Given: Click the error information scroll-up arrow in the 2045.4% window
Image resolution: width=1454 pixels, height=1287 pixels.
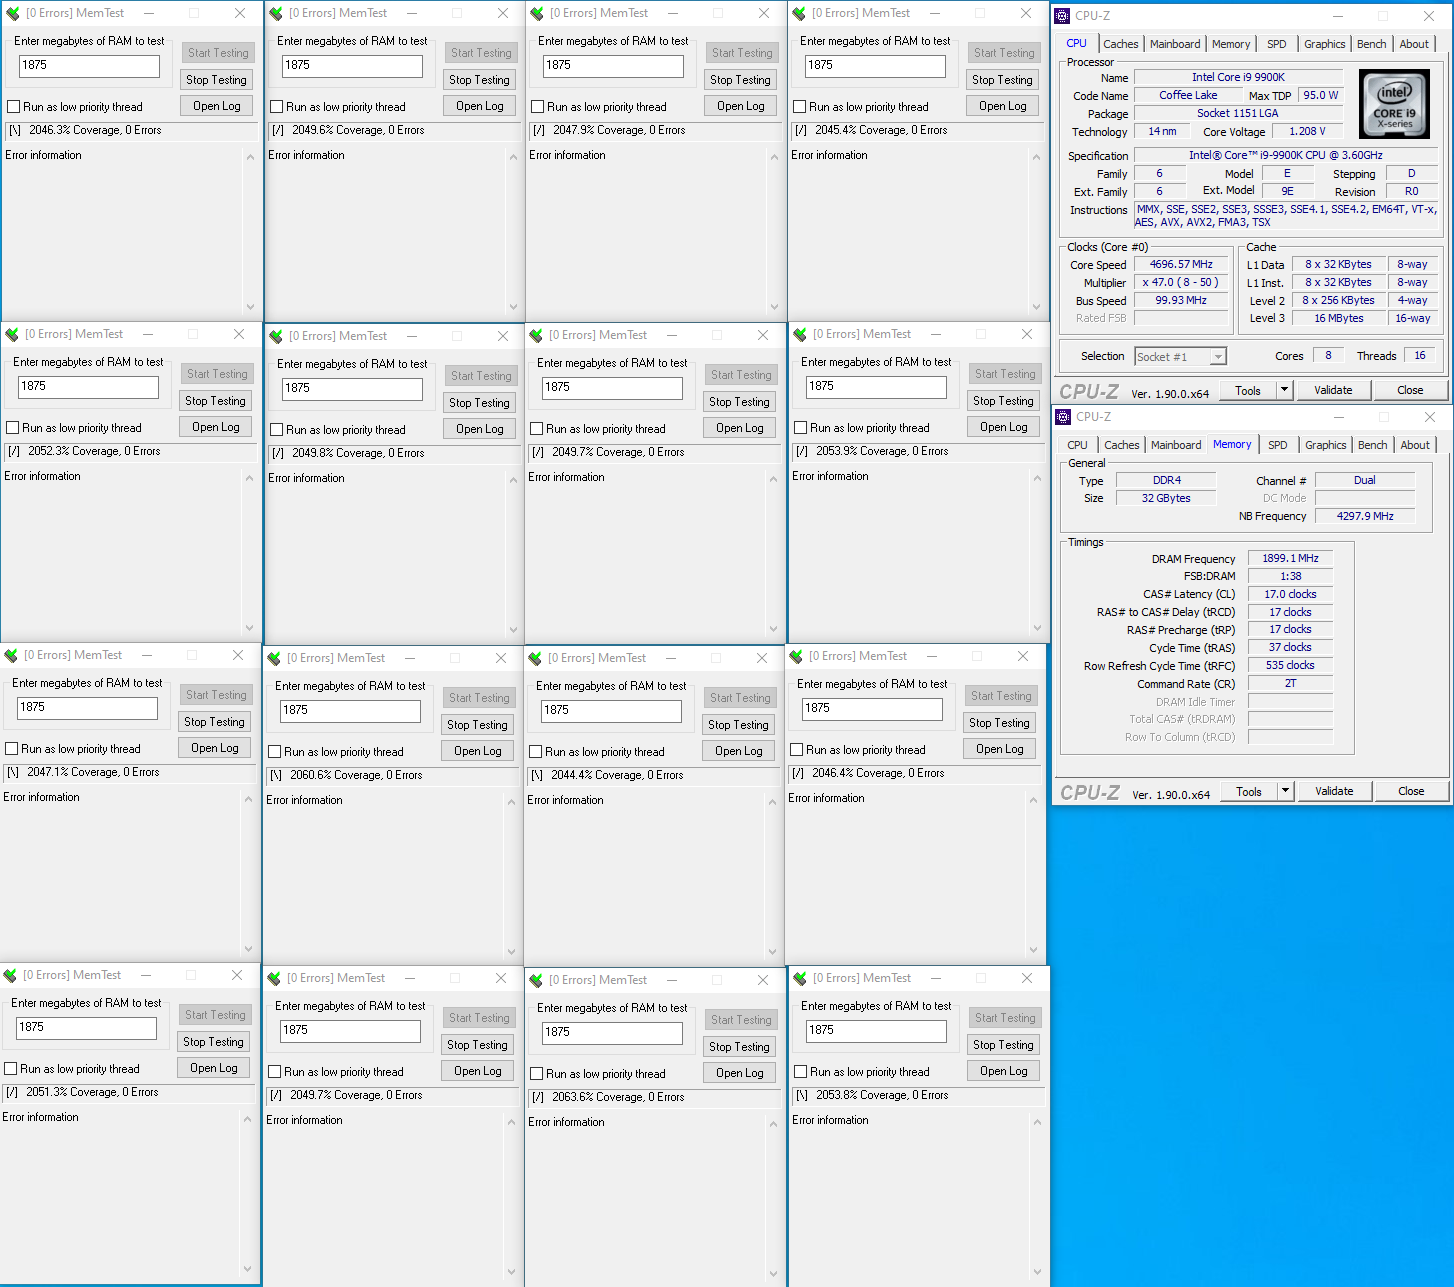Looking at the screenshot, I should coord(1036,157).
